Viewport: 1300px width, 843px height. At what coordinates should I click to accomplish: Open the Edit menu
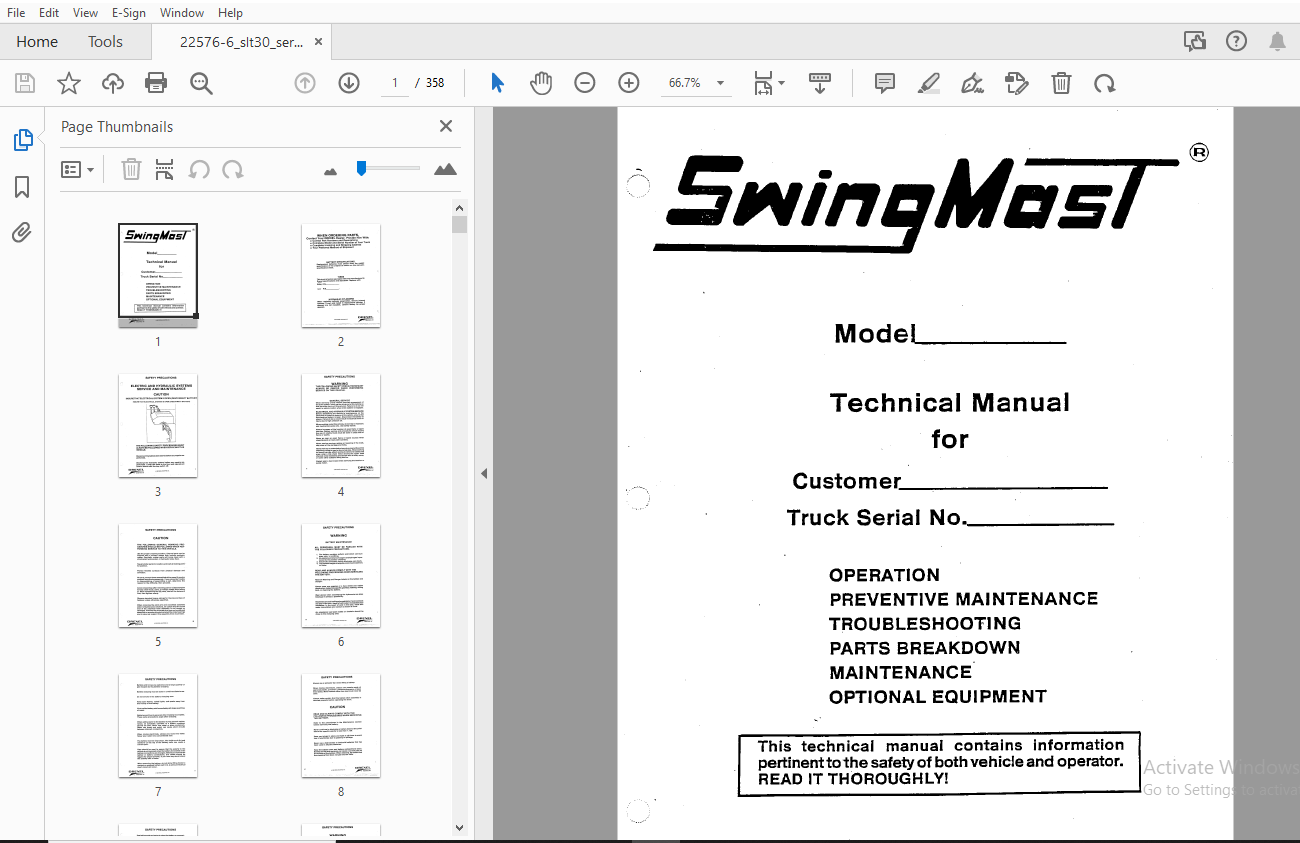pos(49,13)
